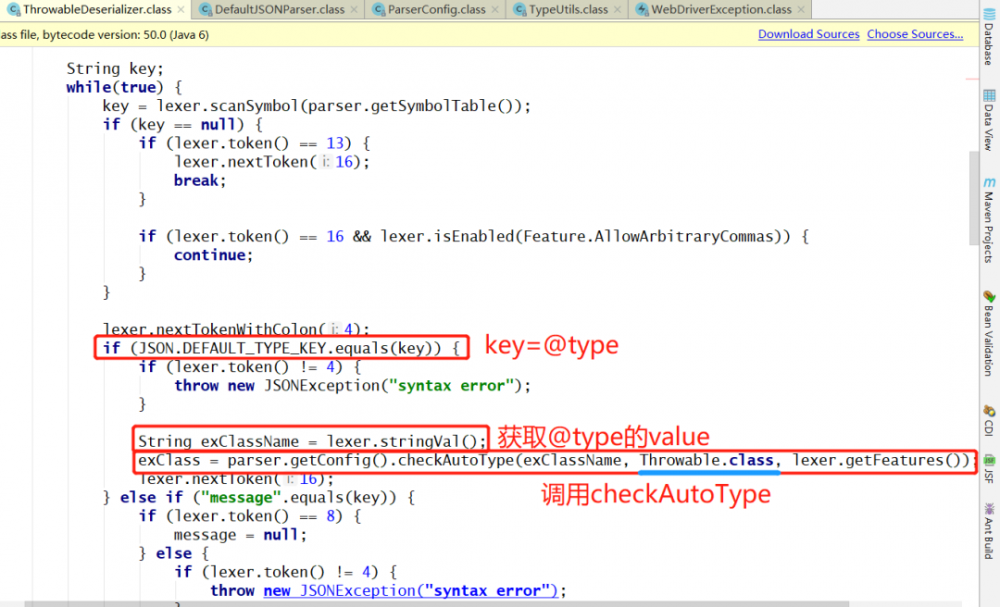Click the Download Sources link
The image size is (1000, 607).
coord(808,34)
